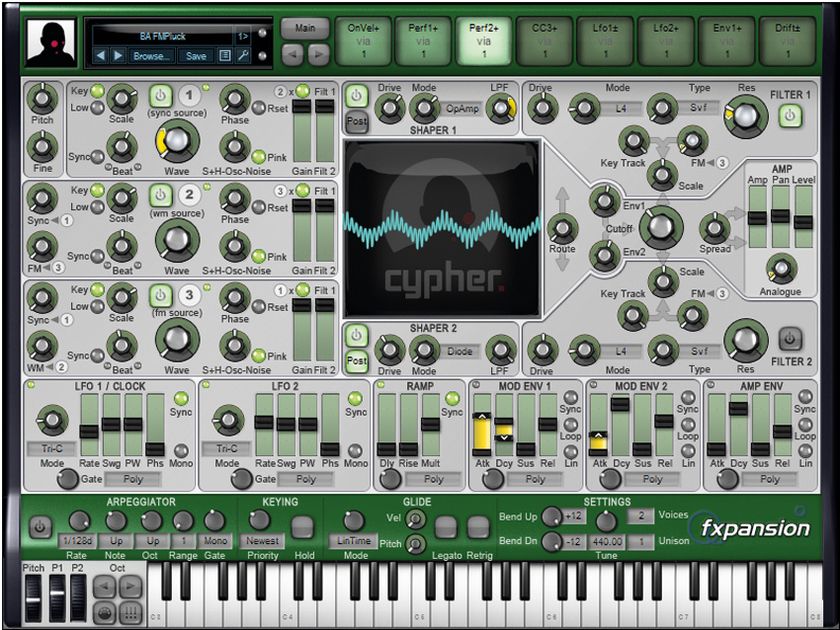Click the Save button in the header
Image resolution: width=840 pixels, height=630 pixels.
coord(197,56)
